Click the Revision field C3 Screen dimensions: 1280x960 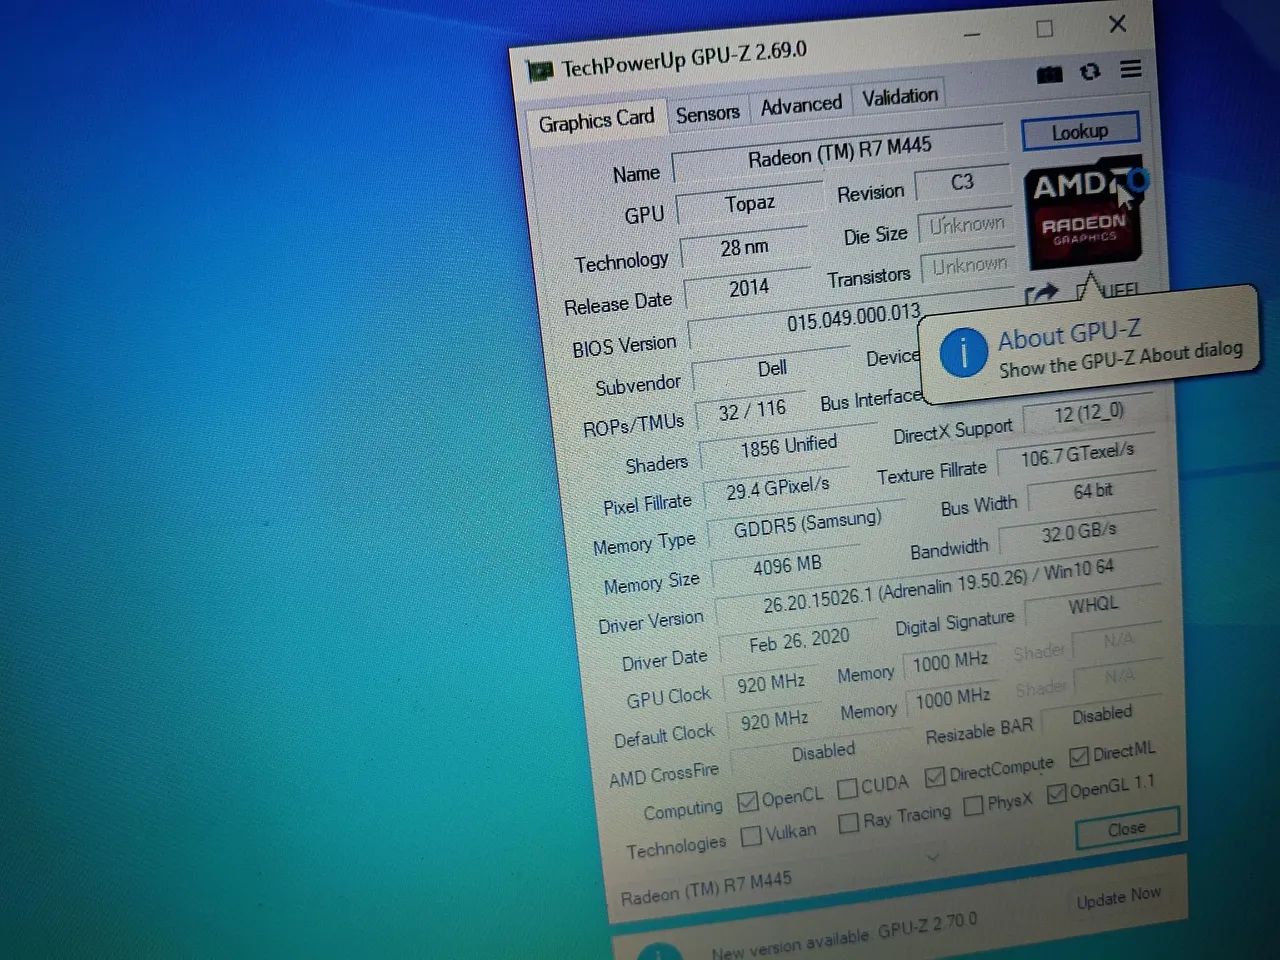coord(961,182)
